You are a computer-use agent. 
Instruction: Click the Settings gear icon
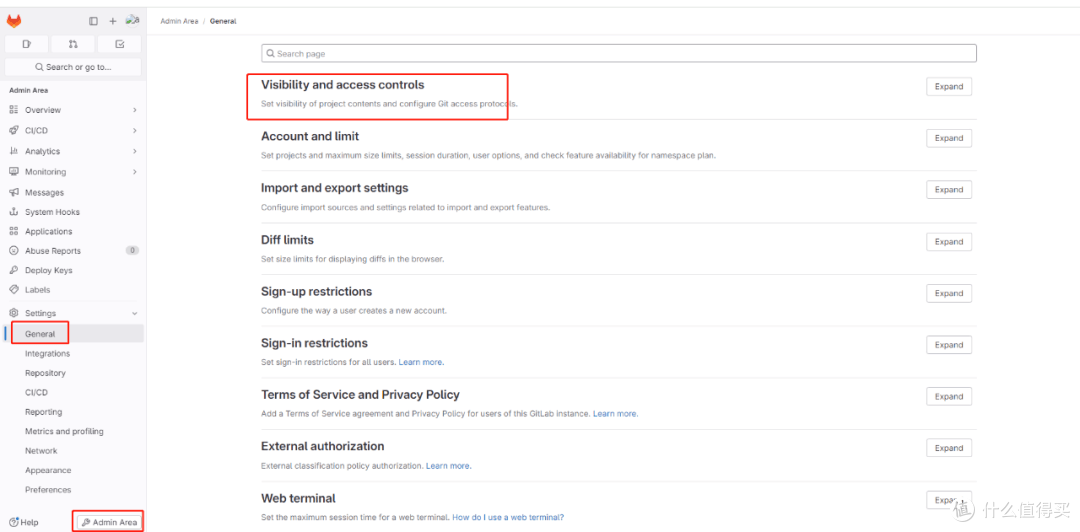coord(14,313)
